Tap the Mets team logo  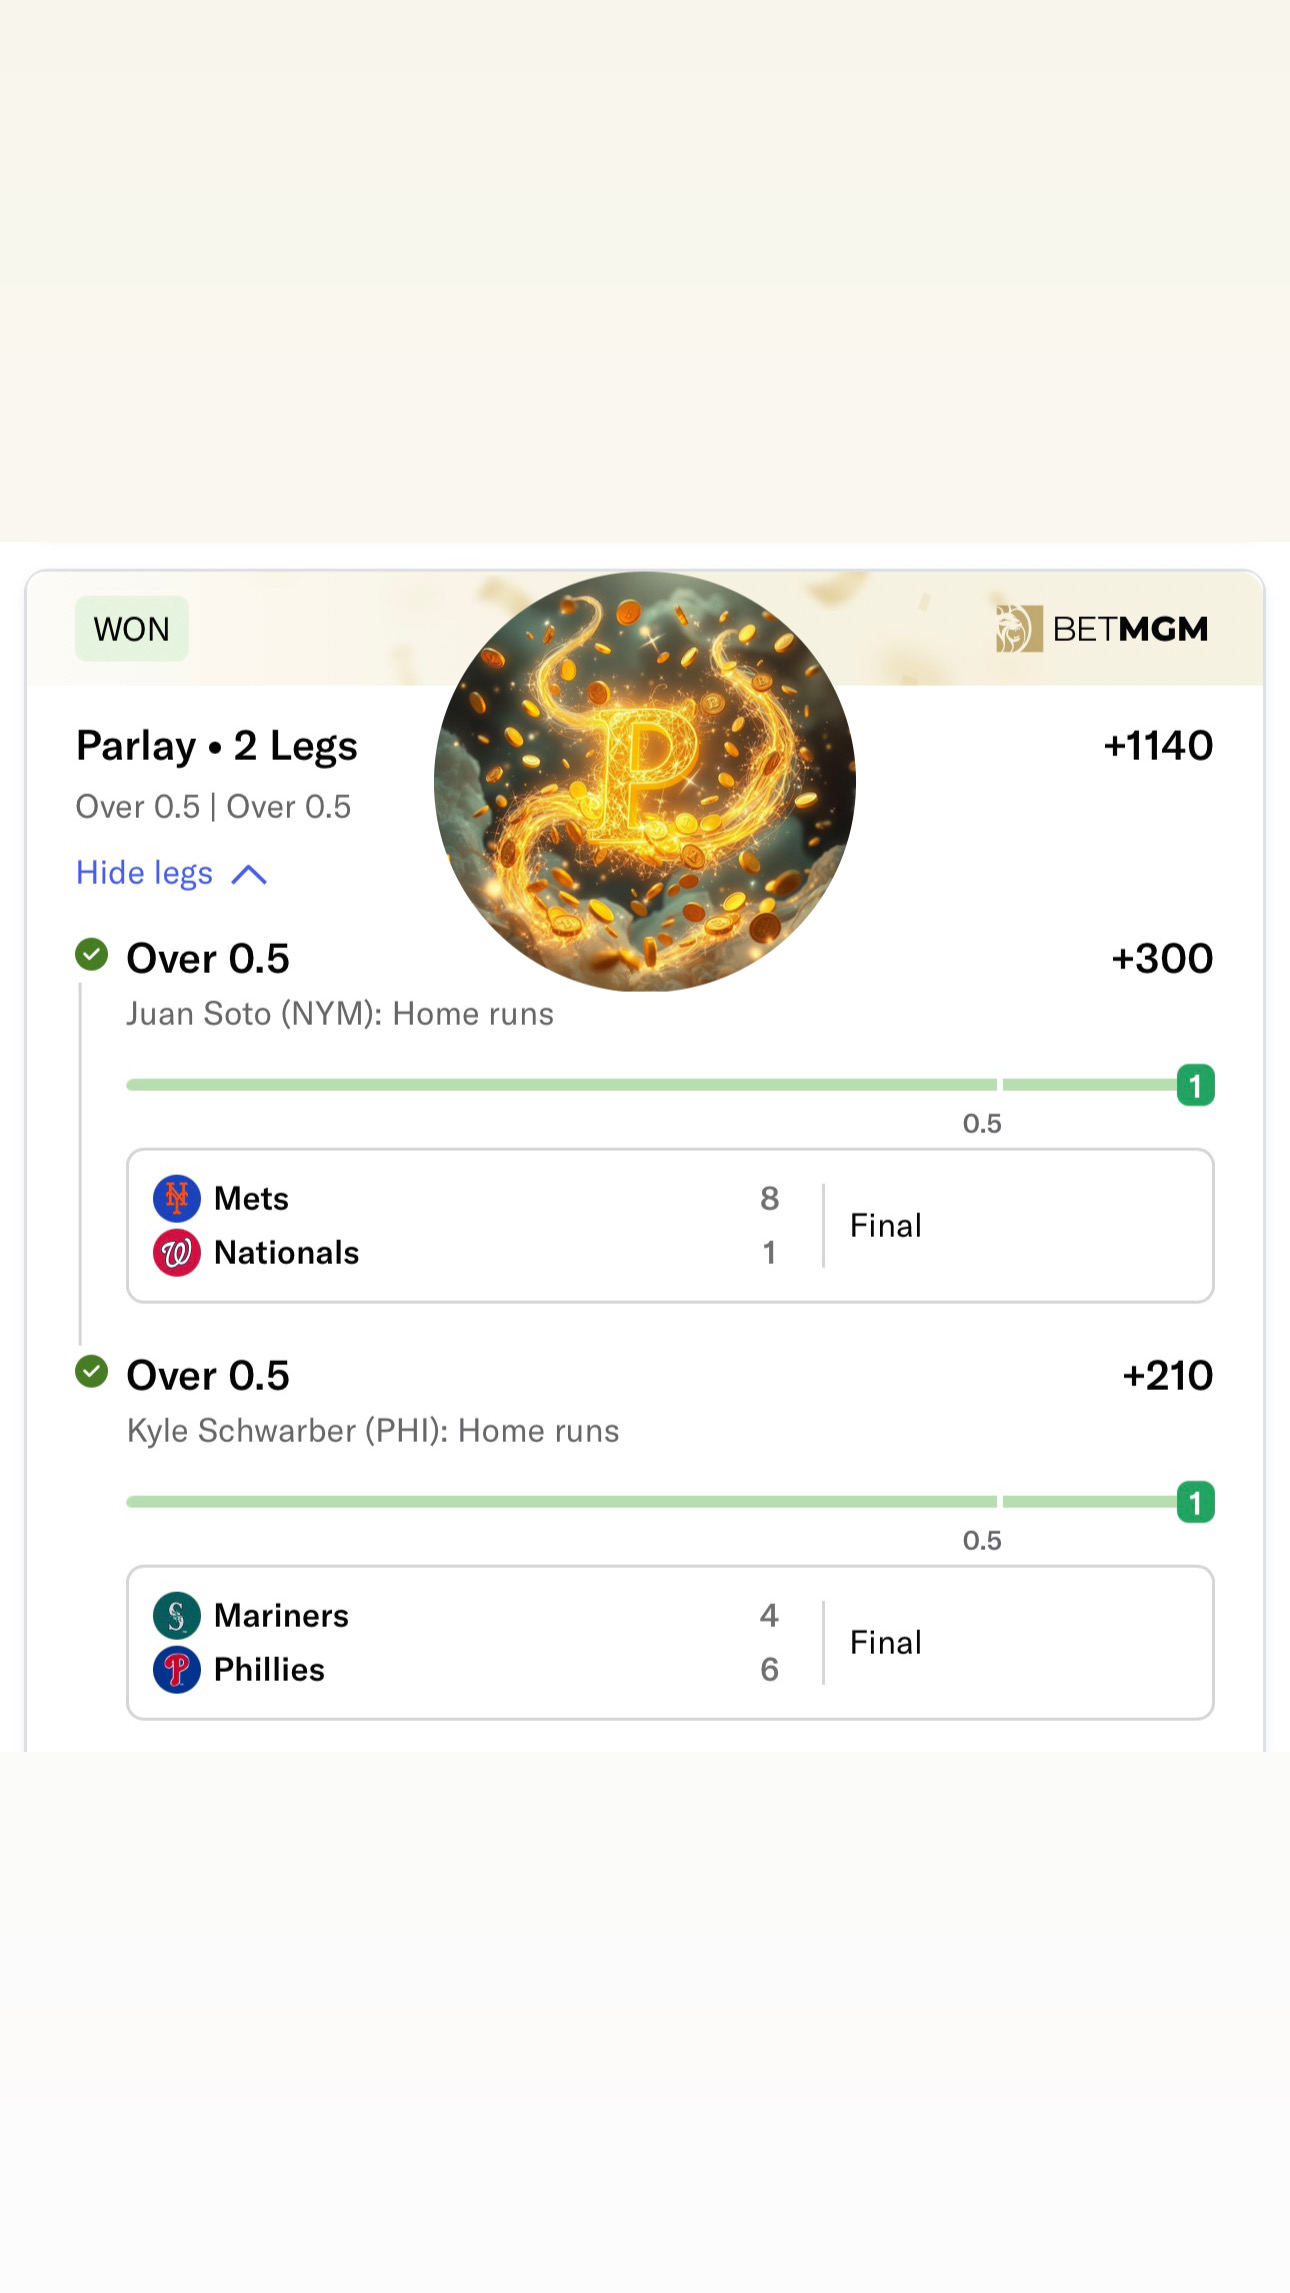point(177,1198)
